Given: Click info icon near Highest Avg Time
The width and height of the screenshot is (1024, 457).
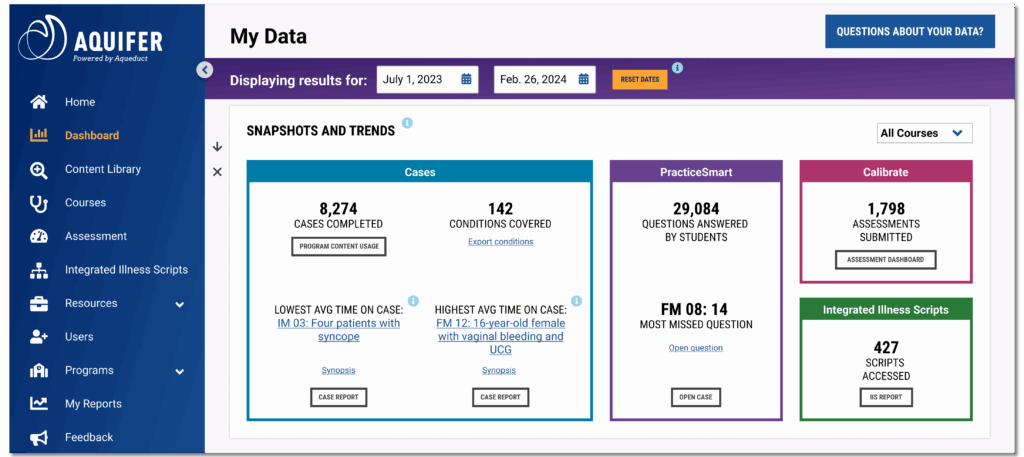Looking at the screenshot, I should (576, 301).
